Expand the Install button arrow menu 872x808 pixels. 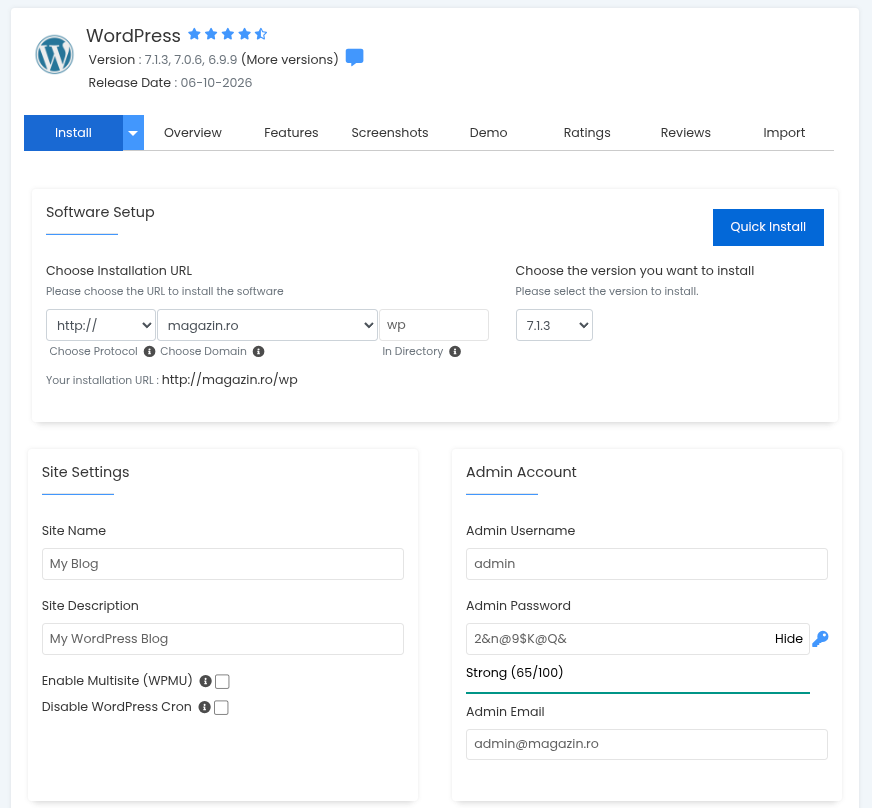click(133, 133)
